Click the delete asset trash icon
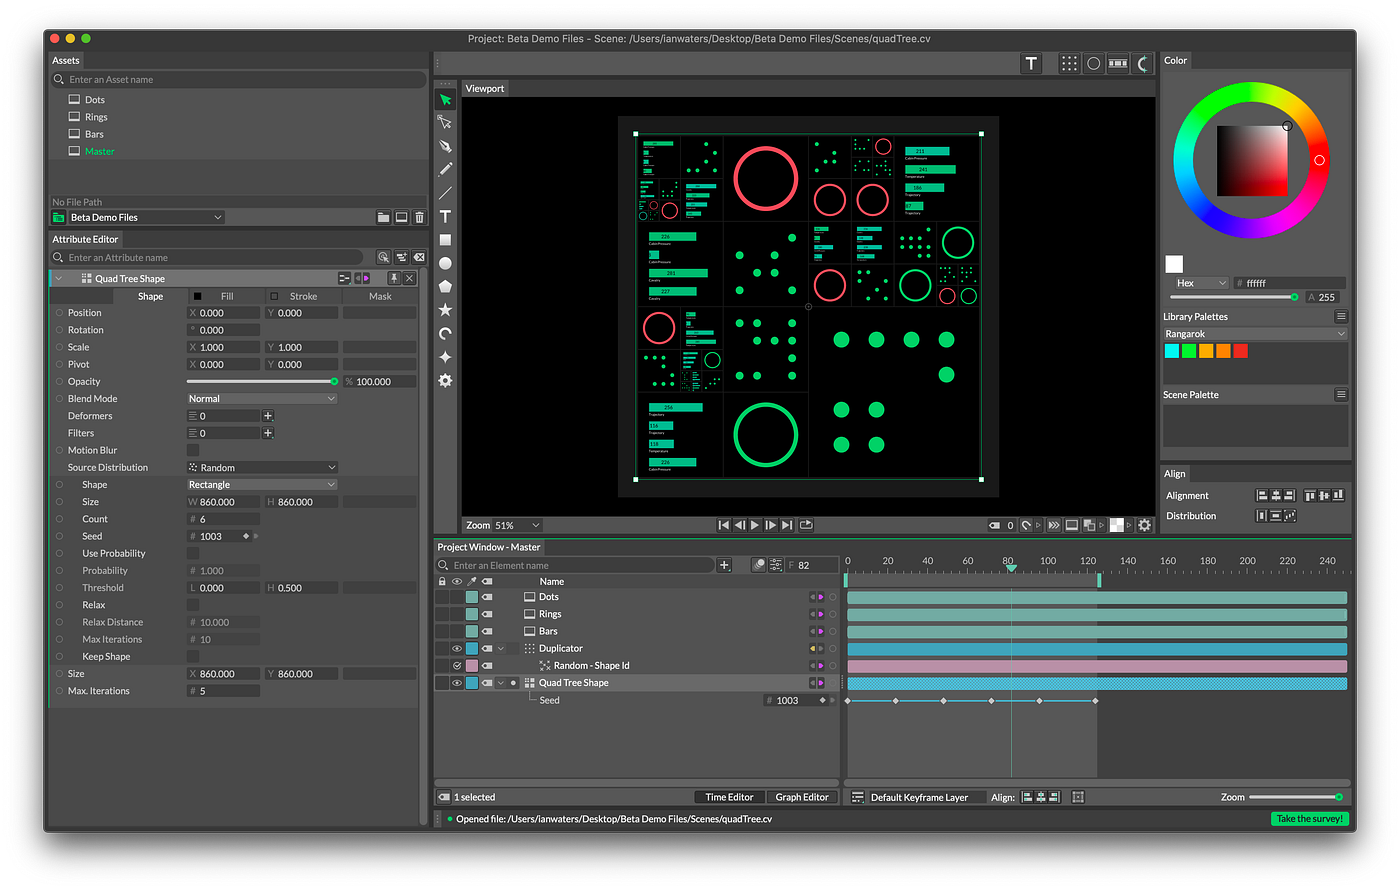Viewport: 1400px width, 890px height. pos(419,217)
